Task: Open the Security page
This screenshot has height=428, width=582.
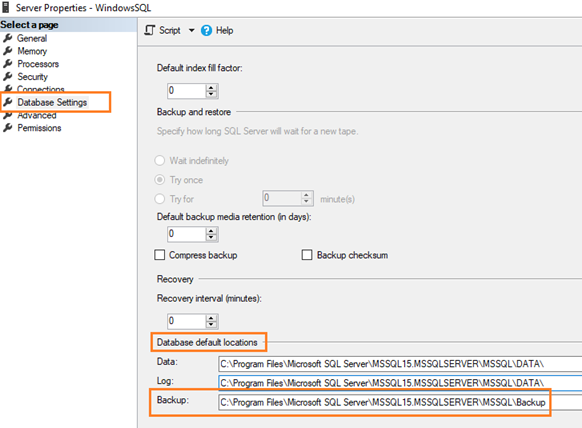Action: click(32, 77)
